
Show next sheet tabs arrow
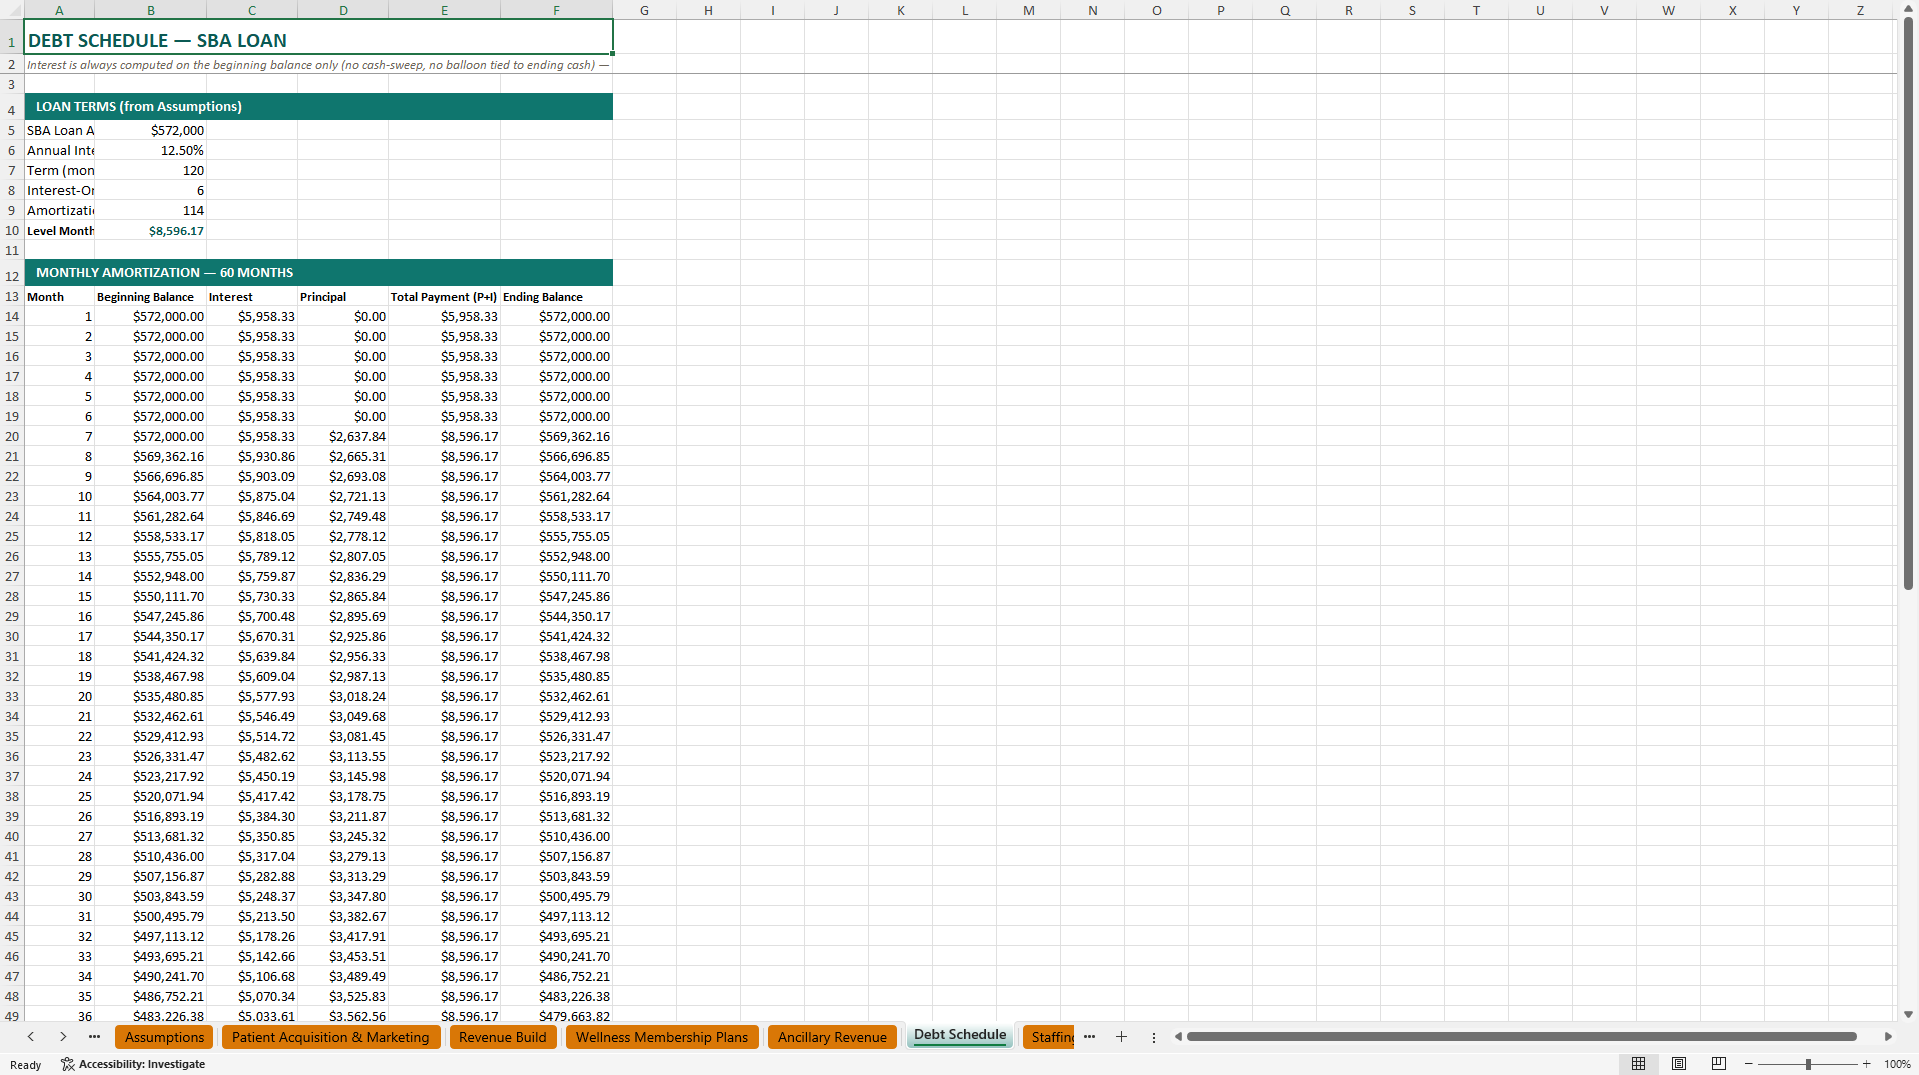[63, 1037]
